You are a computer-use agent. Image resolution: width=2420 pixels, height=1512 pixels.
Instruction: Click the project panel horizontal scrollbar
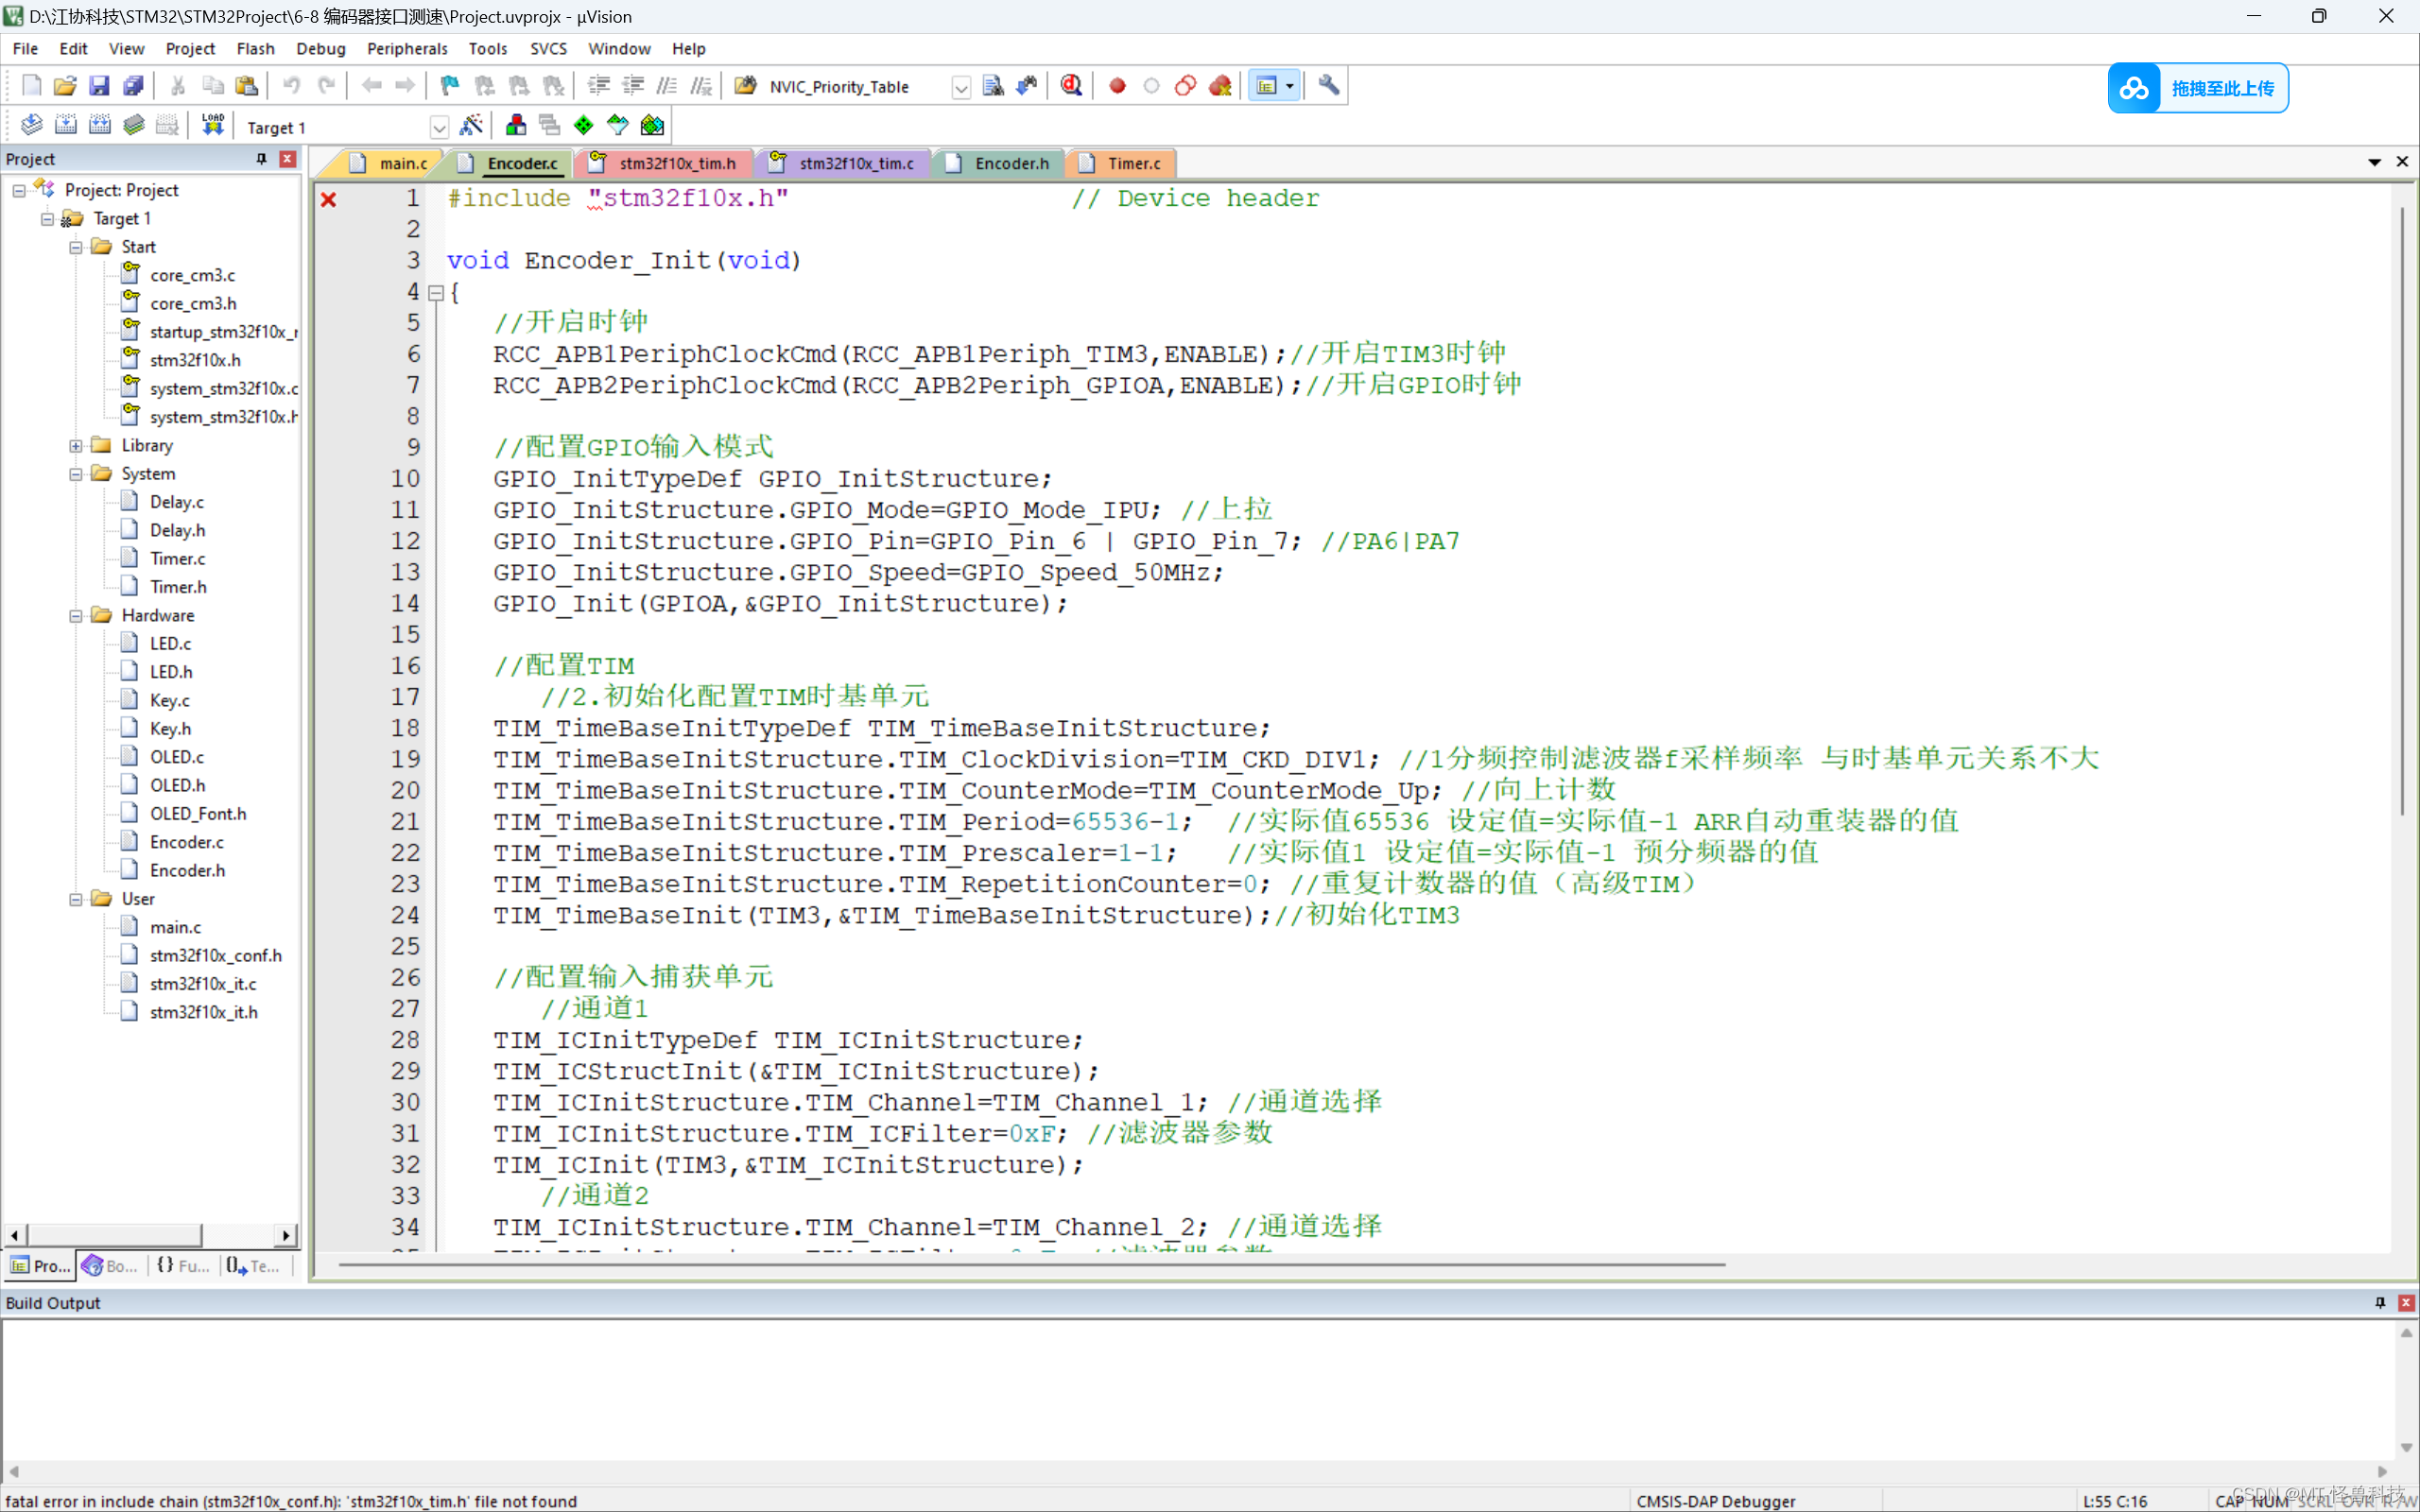[x=115, y=1235]
